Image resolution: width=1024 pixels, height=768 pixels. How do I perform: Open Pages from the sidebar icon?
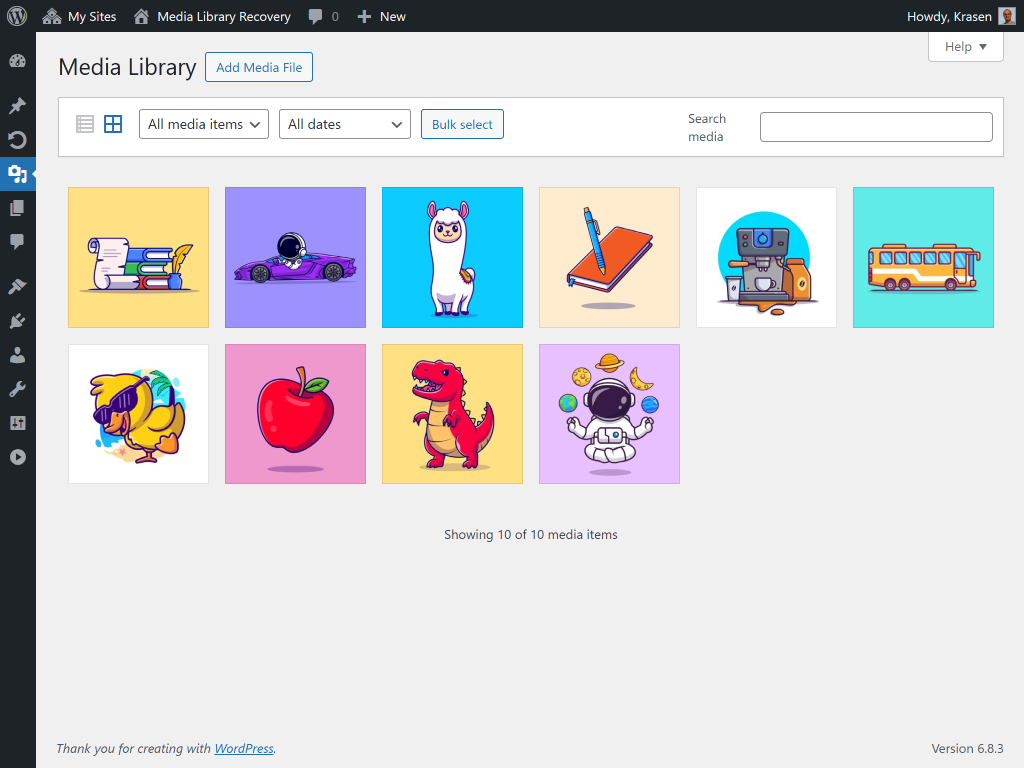coord(17,207)
